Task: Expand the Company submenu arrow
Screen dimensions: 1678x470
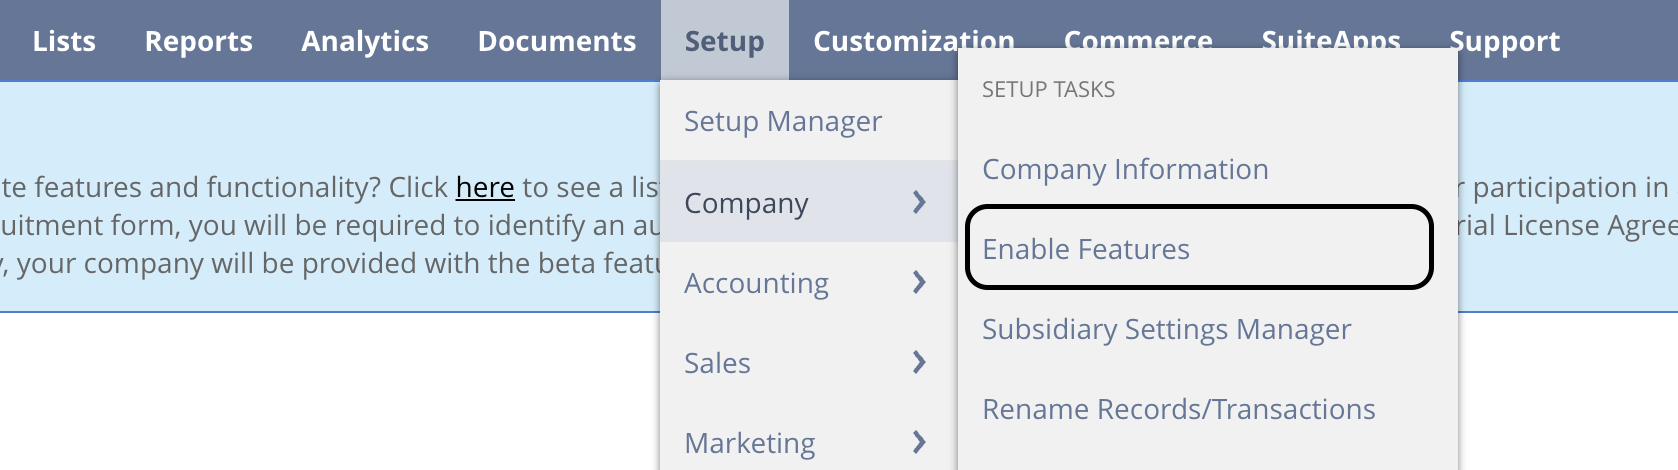Action: [x=919, y=202]
